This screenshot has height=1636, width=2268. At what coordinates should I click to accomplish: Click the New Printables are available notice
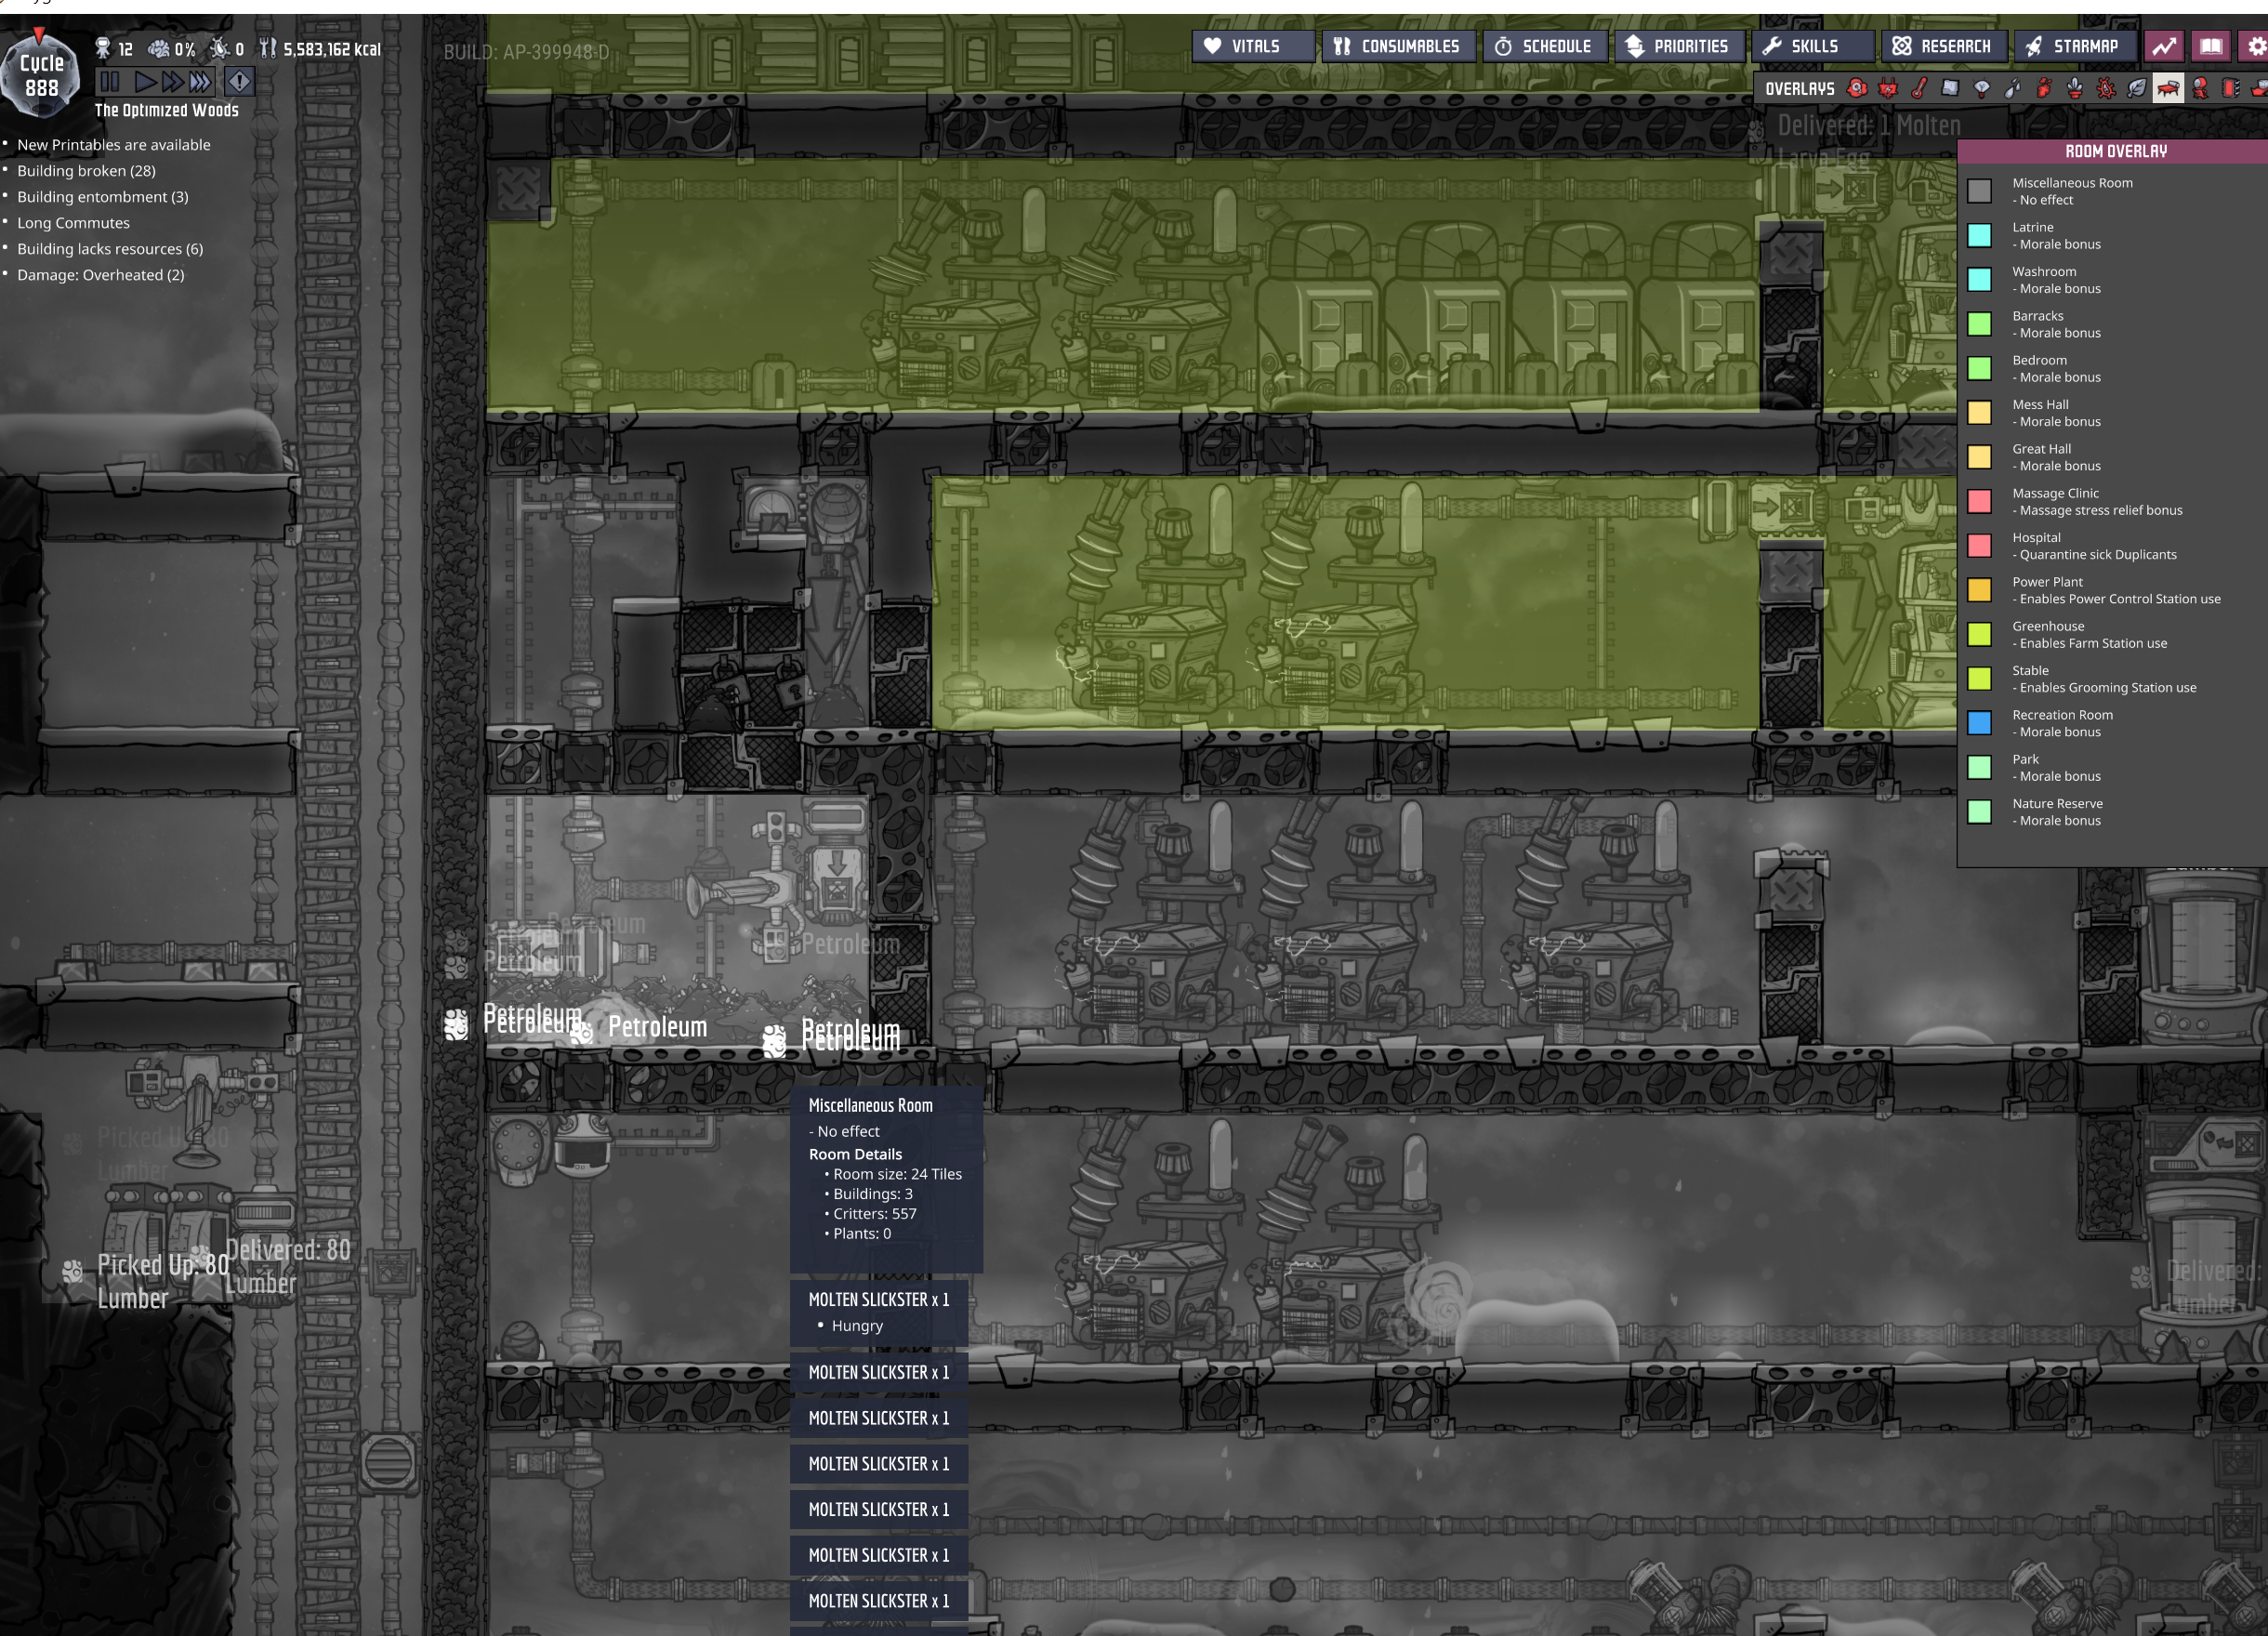[113, 145]
